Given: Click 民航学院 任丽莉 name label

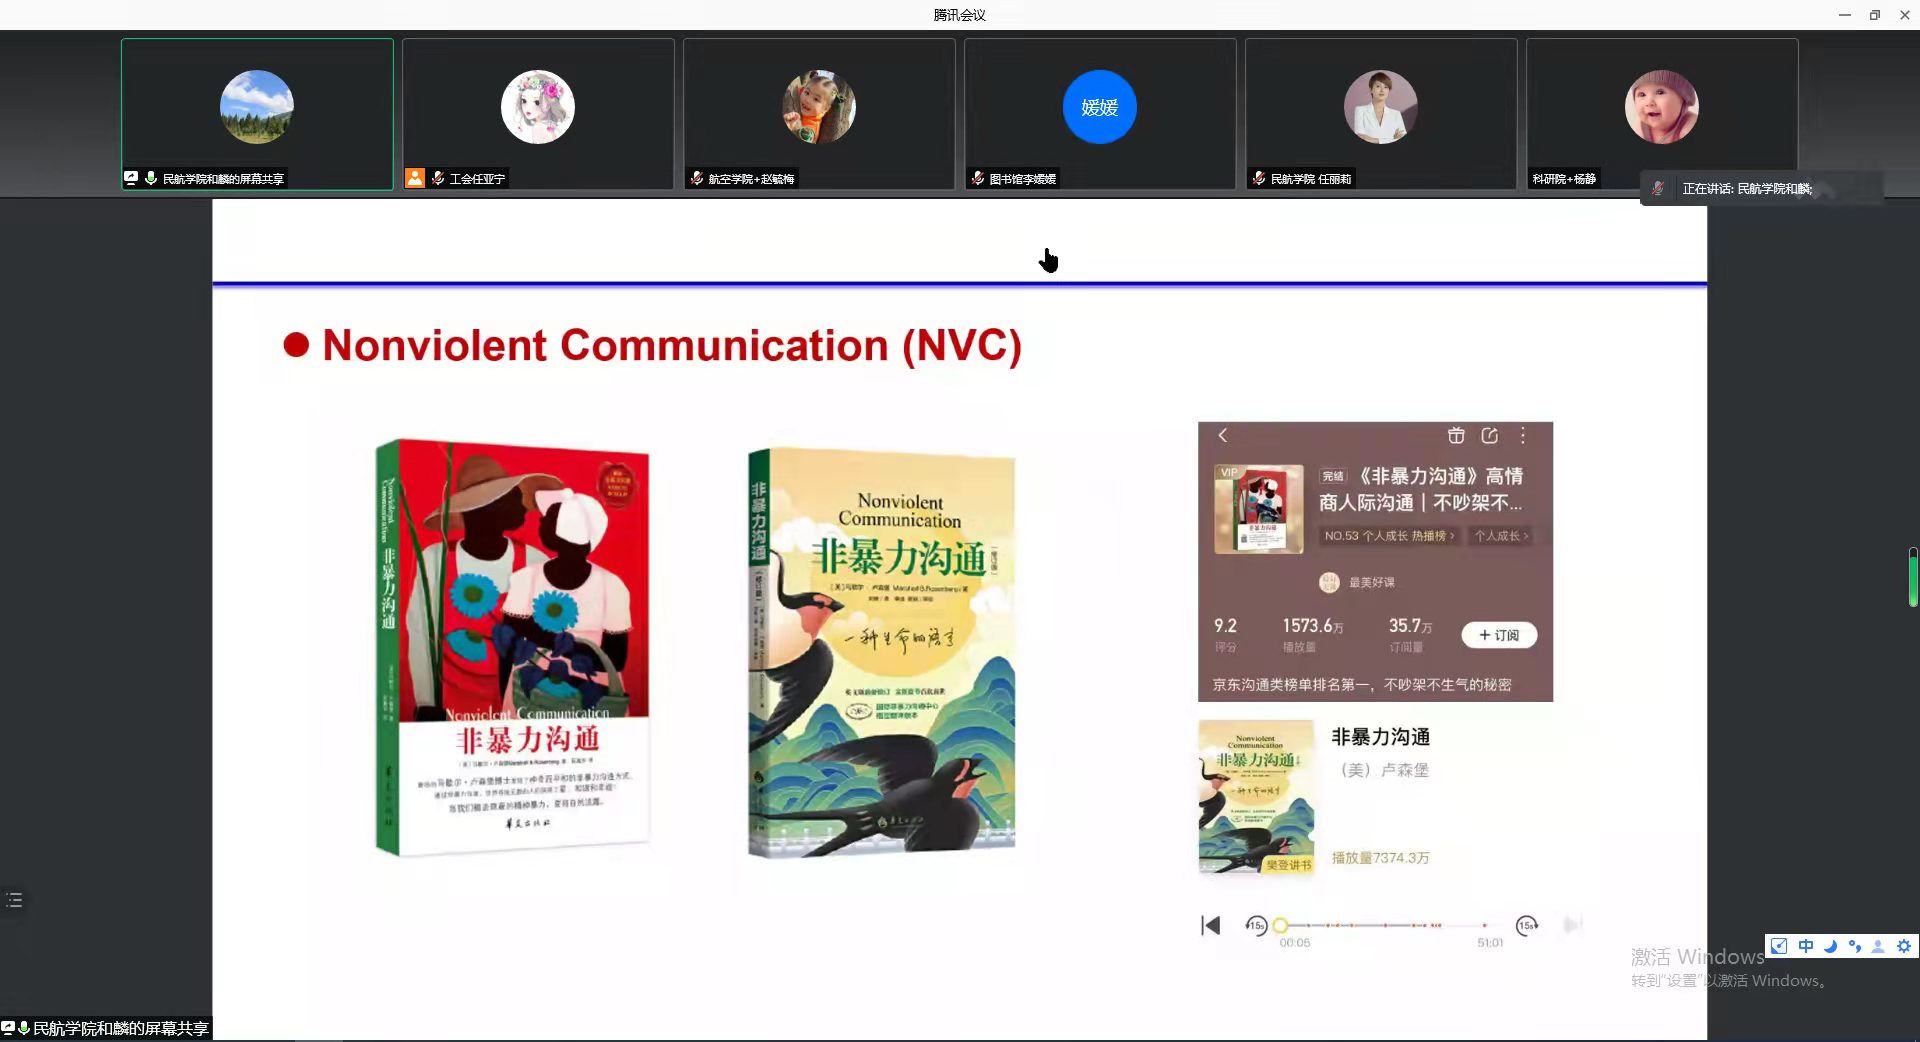Looking at the screenshot, I should [1311, 179].
